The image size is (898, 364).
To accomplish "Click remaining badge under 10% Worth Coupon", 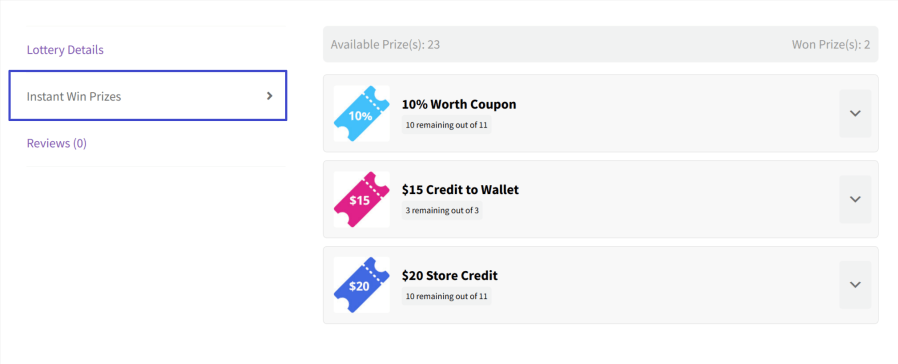I will coord(447,125).
